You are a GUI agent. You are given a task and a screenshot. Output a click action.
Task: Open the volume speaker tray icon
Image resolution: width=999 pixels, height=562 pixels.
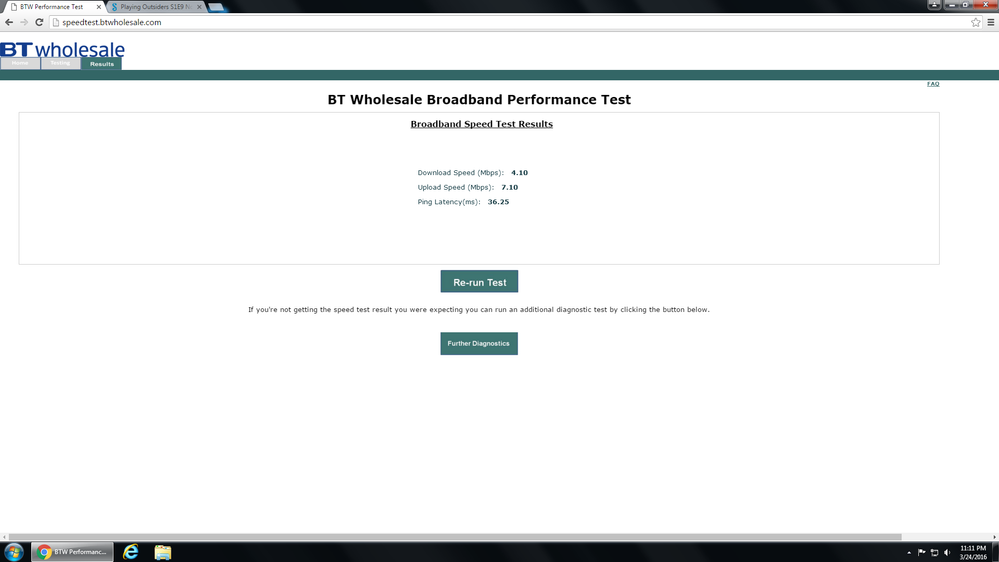pos(947,552)
